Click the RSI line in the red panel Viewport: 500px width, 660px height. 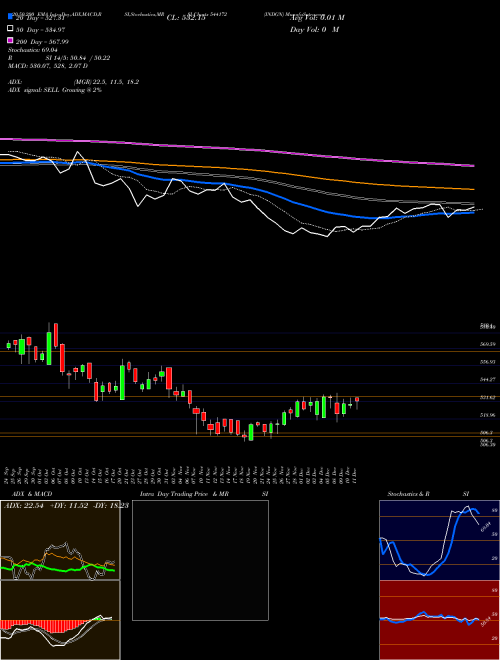point(429,618)
